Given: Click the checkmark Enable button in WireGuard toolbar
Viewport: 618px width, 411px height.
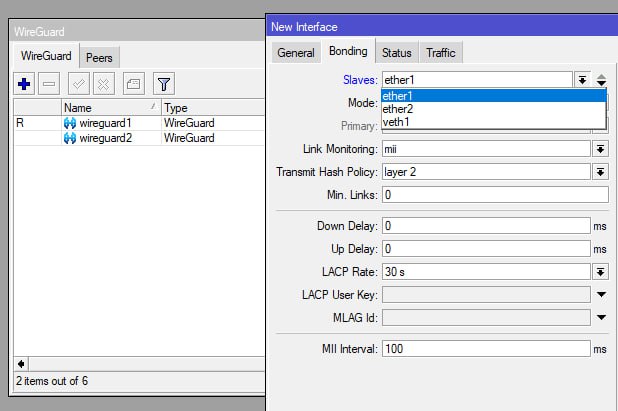Looking at the screenshot, I should coord(78,84).
